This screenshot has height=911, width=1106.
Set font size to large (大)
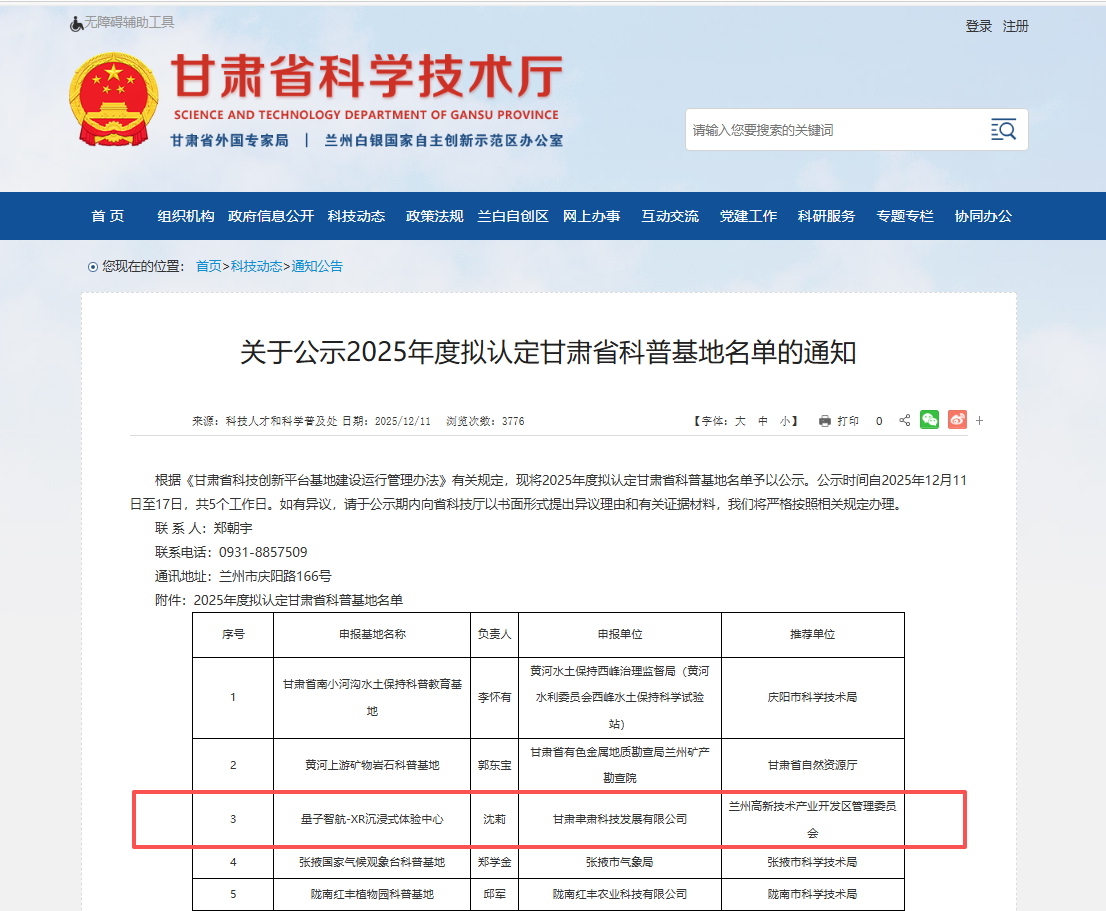pyautogui.click(x=740, y=421)
